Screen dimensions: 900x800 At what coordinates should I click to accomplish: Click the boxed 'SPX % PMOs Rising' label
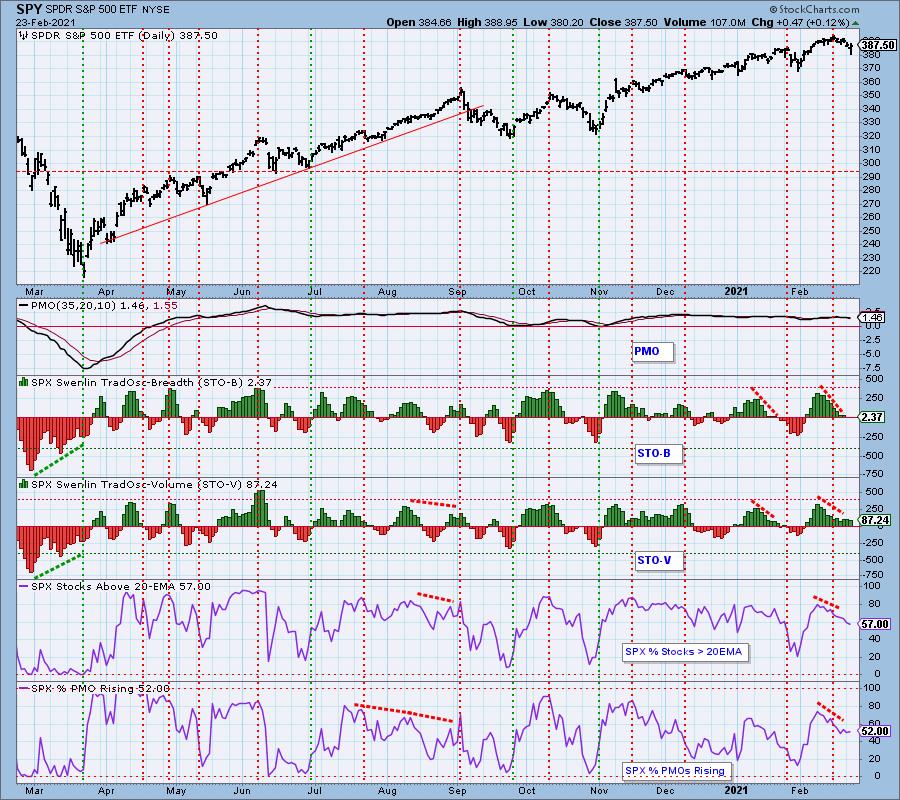click(677, 771)
